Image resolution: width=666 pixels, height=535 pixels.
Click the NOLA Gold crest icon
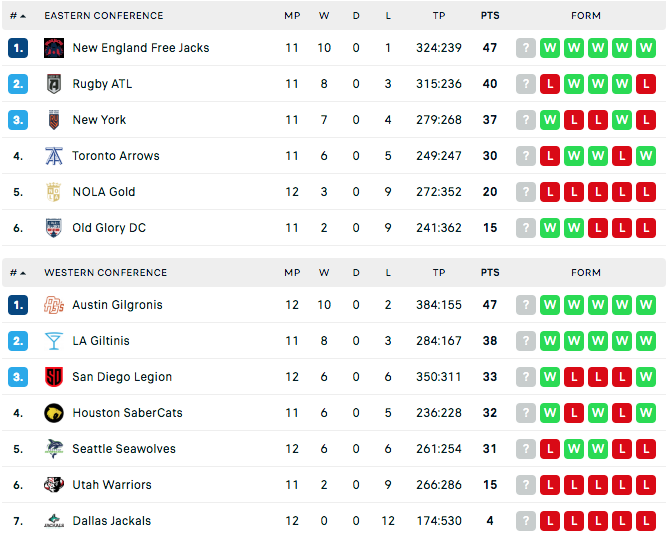tap(54, 192)
